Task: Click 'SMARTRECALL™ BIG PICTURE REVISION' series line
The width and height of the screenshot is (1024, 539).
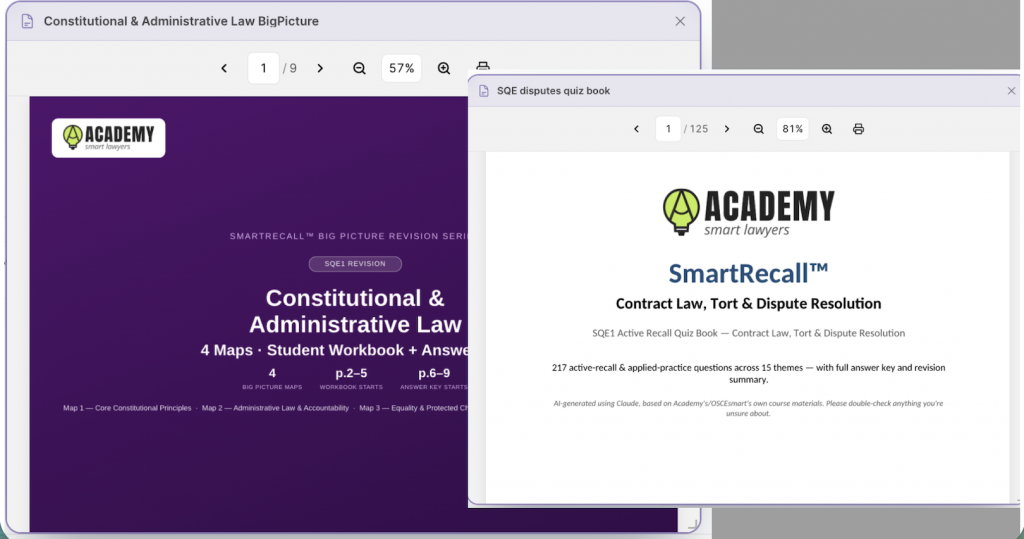Action: [349, 236]
